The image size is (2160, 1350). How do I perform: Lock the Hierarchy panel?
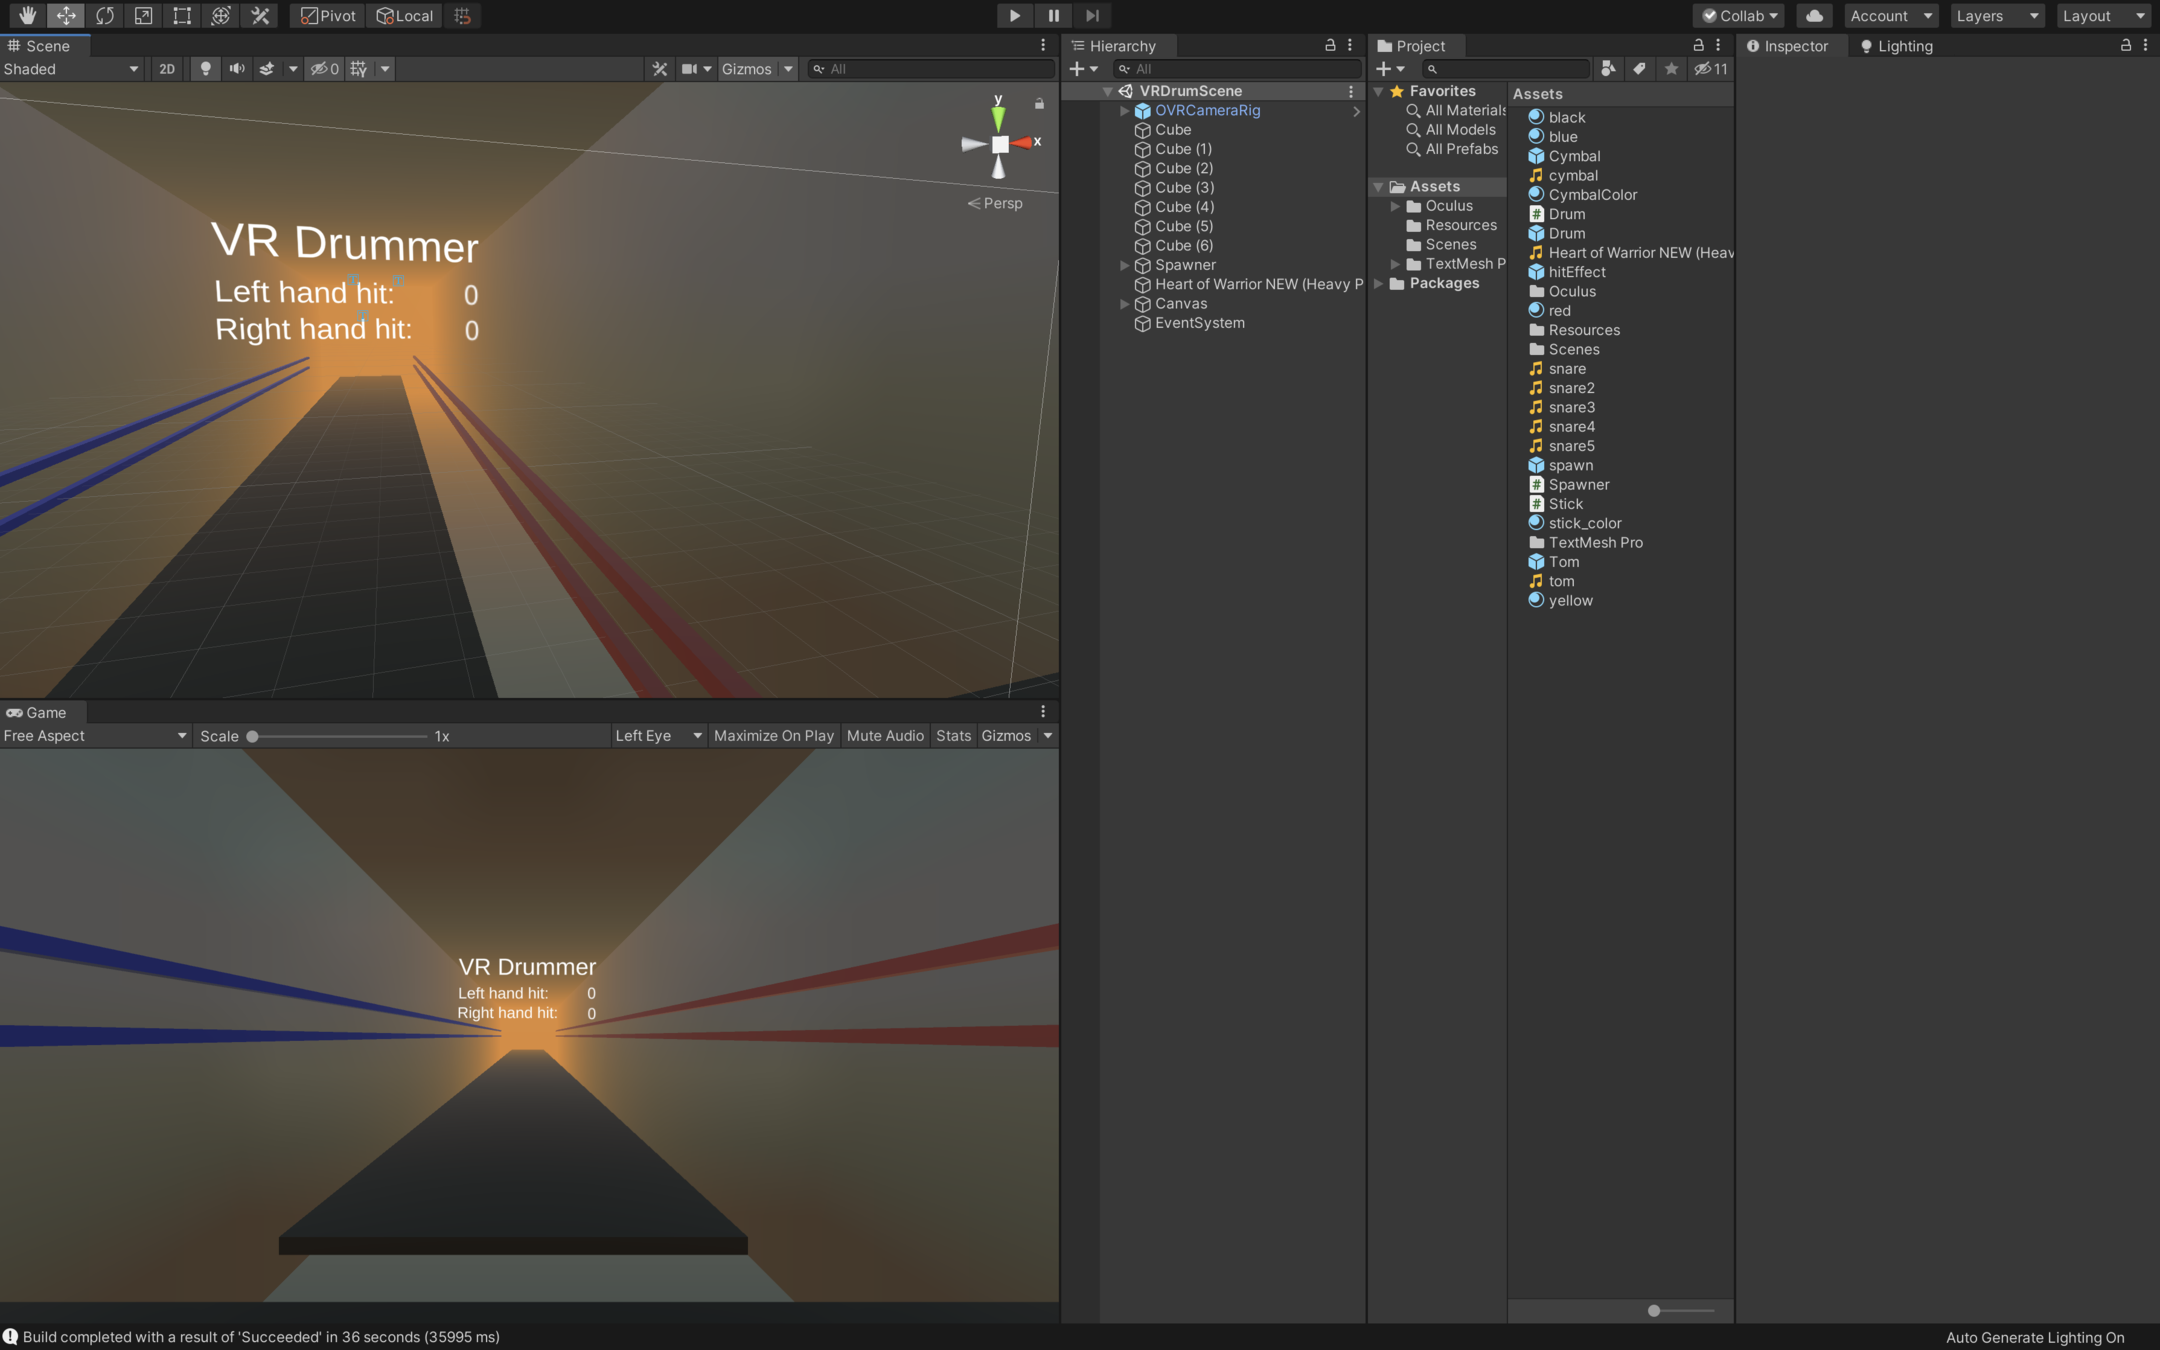1330,45
